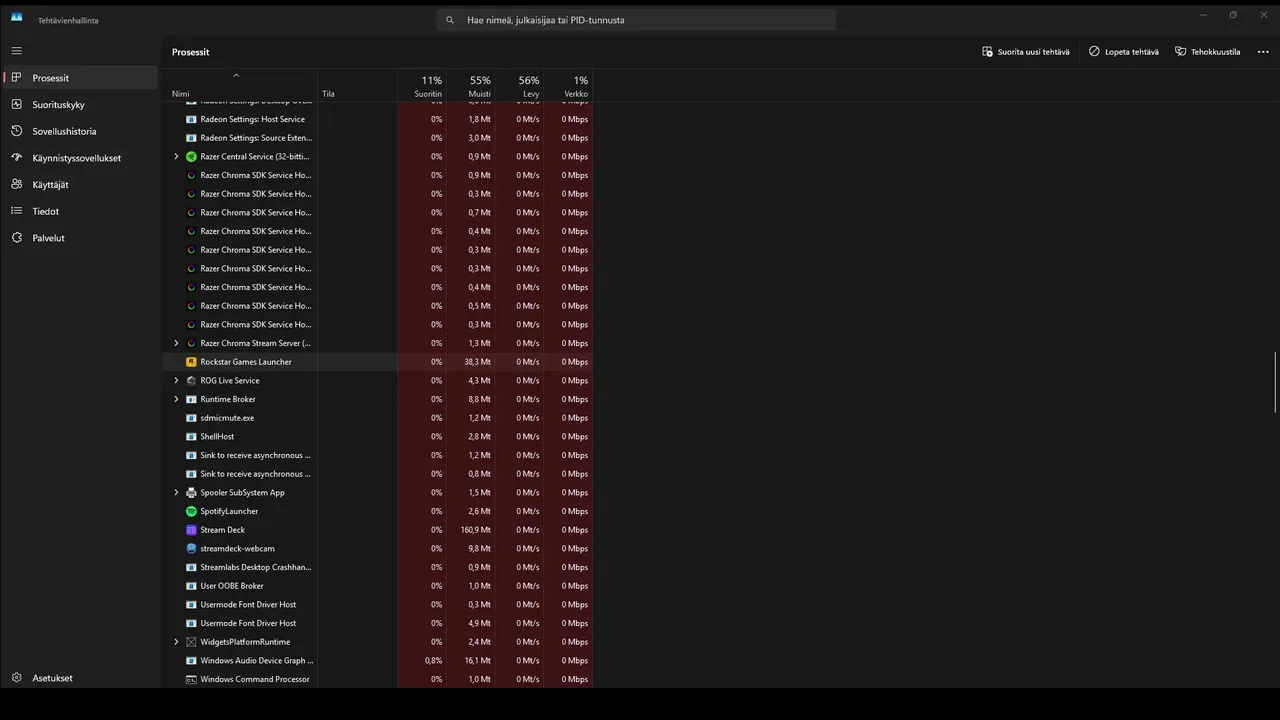Click User OOBE Broker icon
The height and width of the screenshot is (720, 1280).
tap(191, 586)
